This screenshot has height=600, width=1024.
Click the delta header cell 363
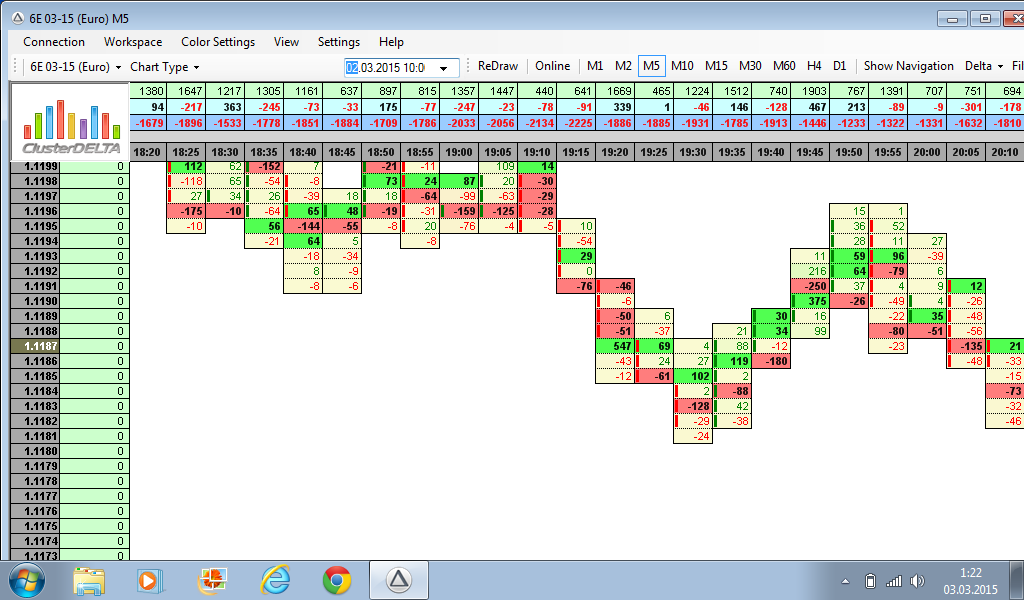pyautogui.click(x=225, y=107)
